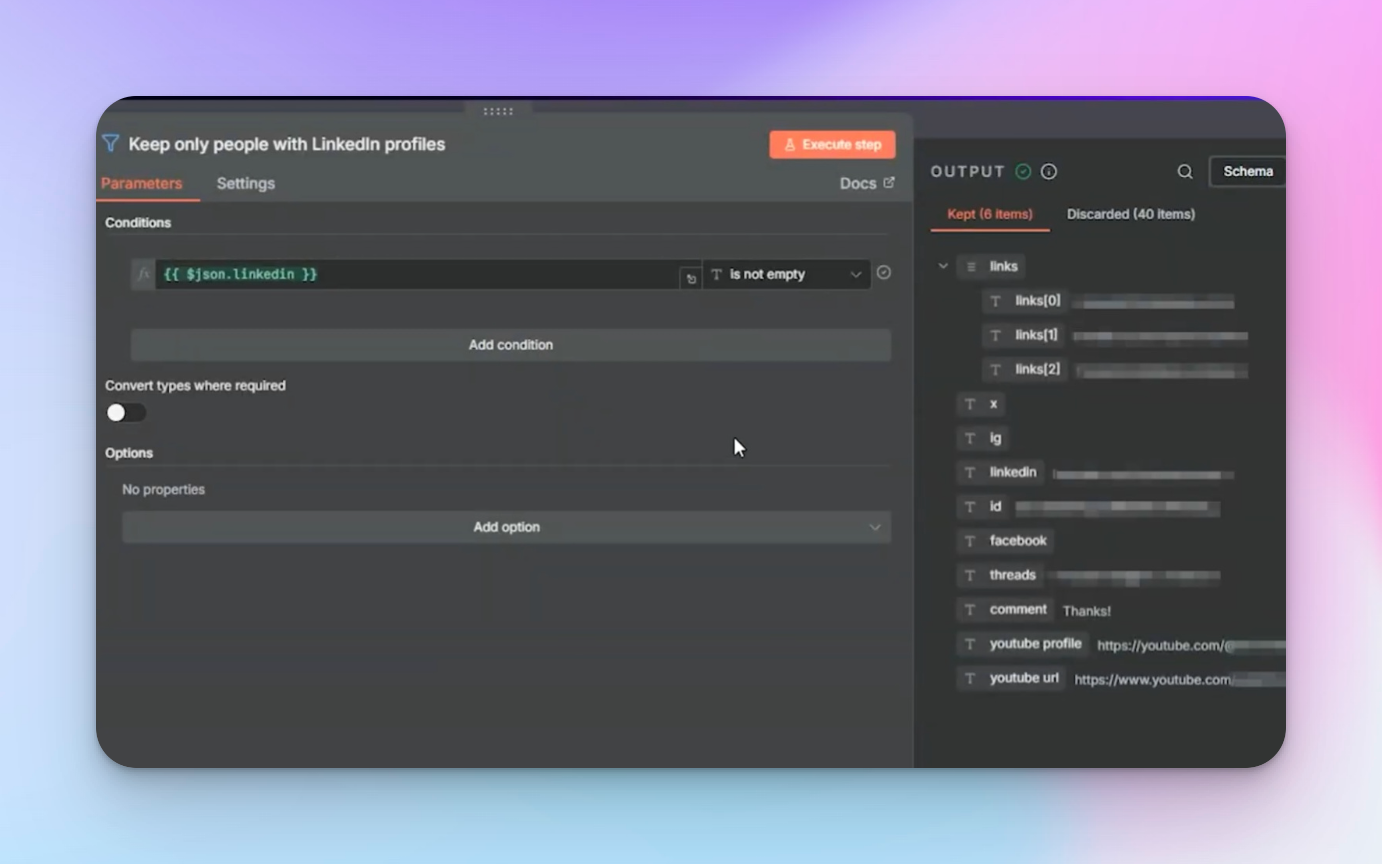
Task: Click the output info icon
Action: (1049, 171)
